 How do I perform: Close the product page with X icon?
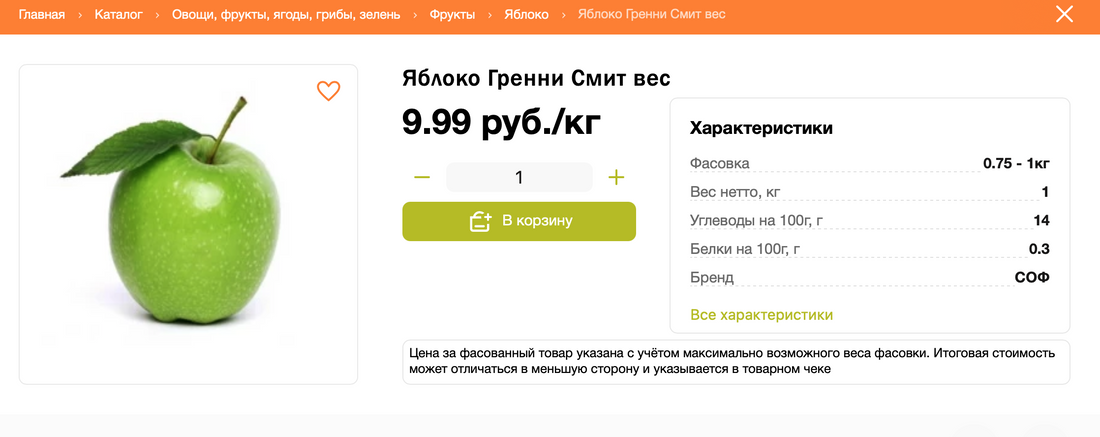tap(1065, 15)
